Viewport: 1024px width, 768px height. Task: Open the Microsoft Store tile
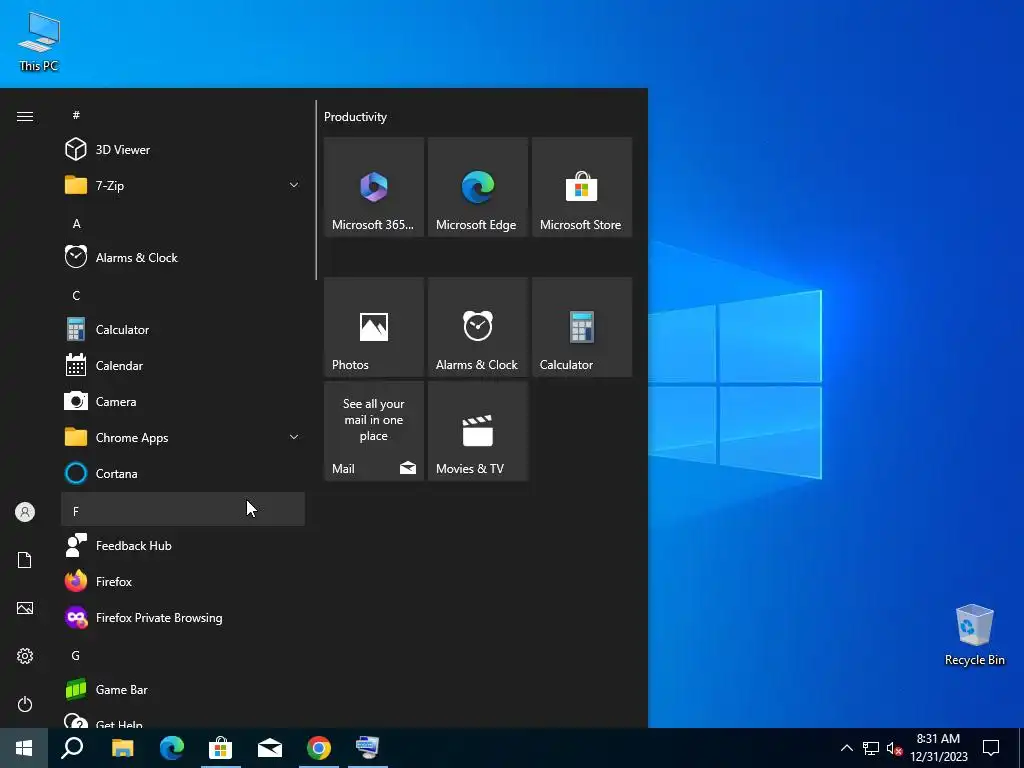coord(582,187)
